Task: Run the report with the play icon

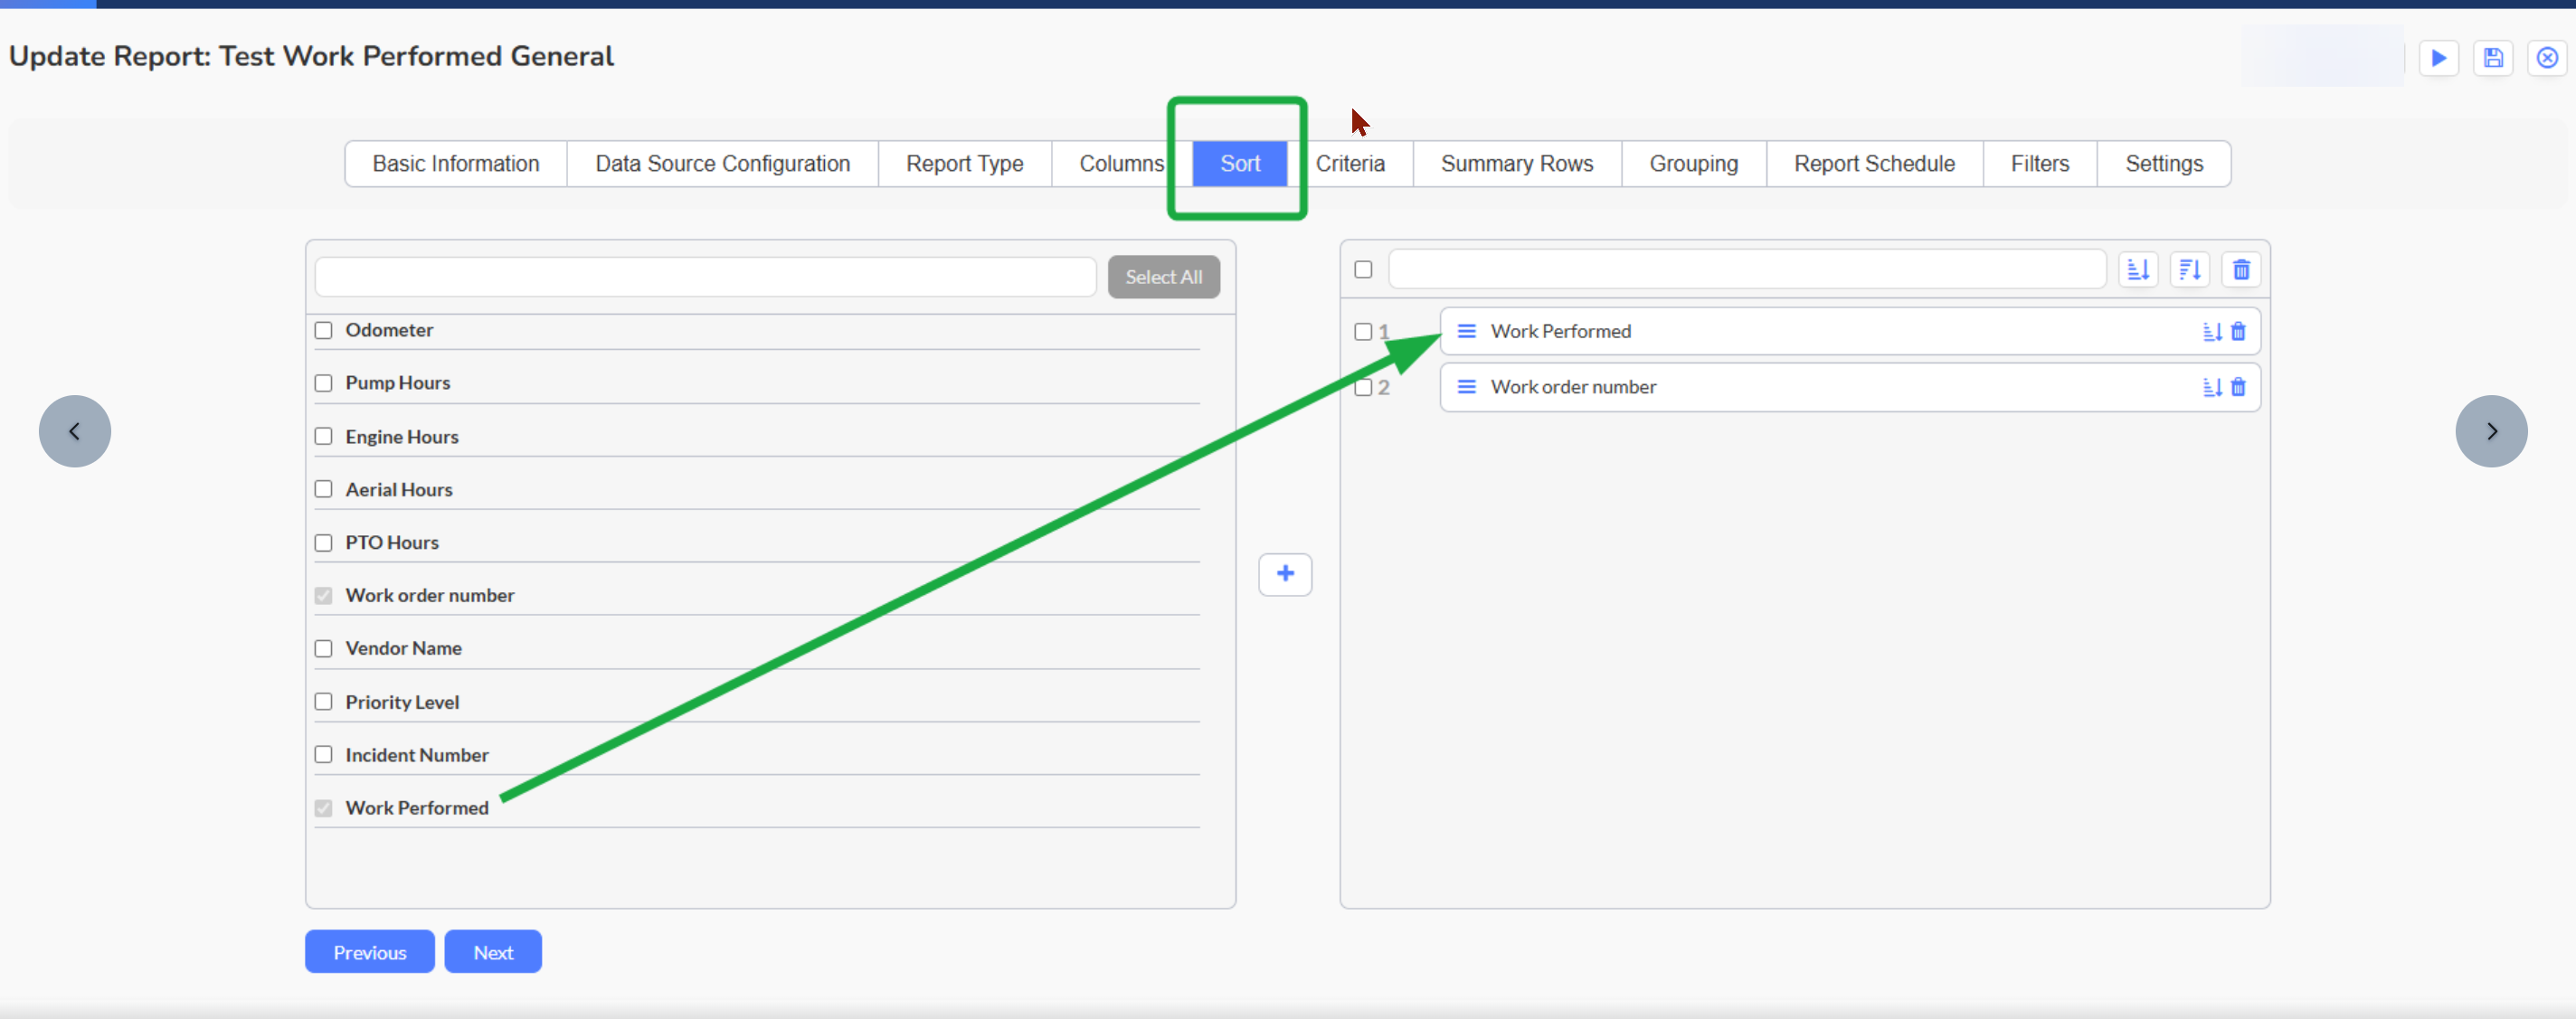Action: pos(2438,58)
